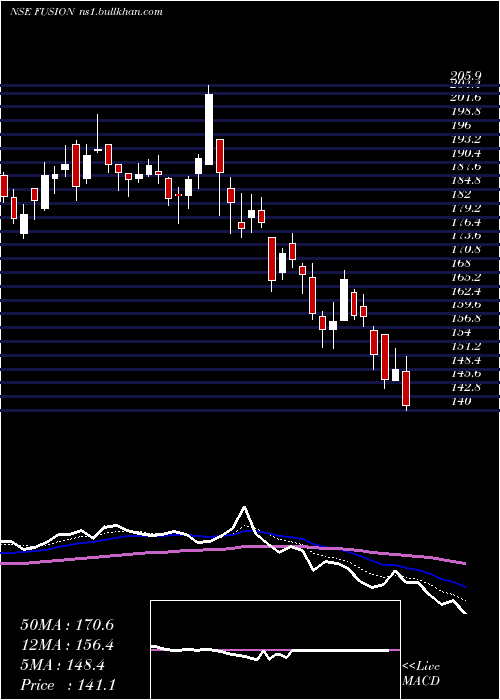Click the 165.2 price axis label
The height and width of the screenshot is (700, 500).
466,277
